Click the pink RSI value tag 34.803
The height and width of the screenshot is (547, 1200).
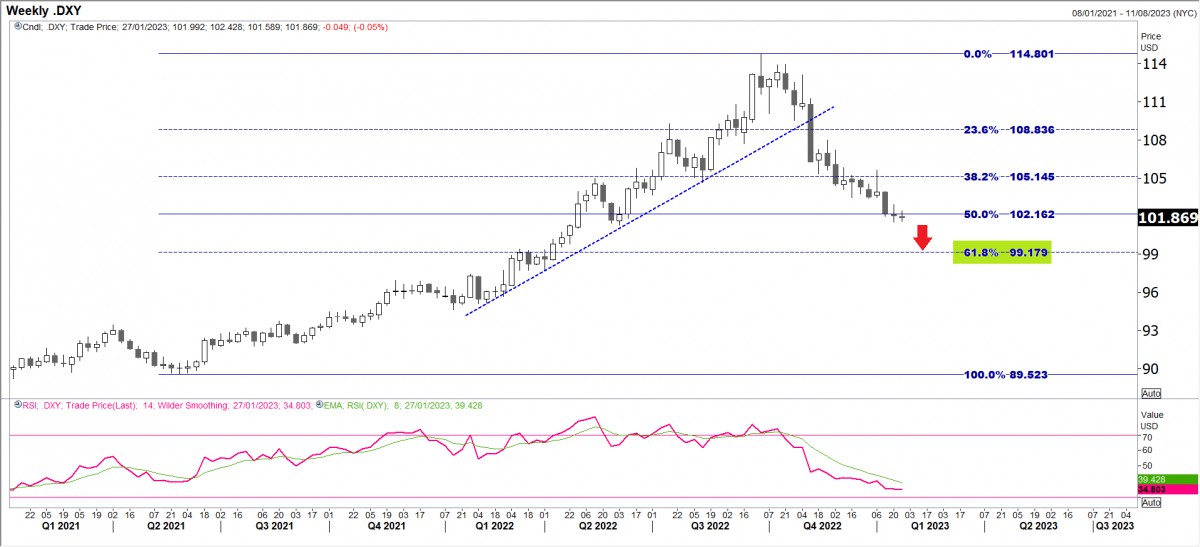coord(1167,489)
